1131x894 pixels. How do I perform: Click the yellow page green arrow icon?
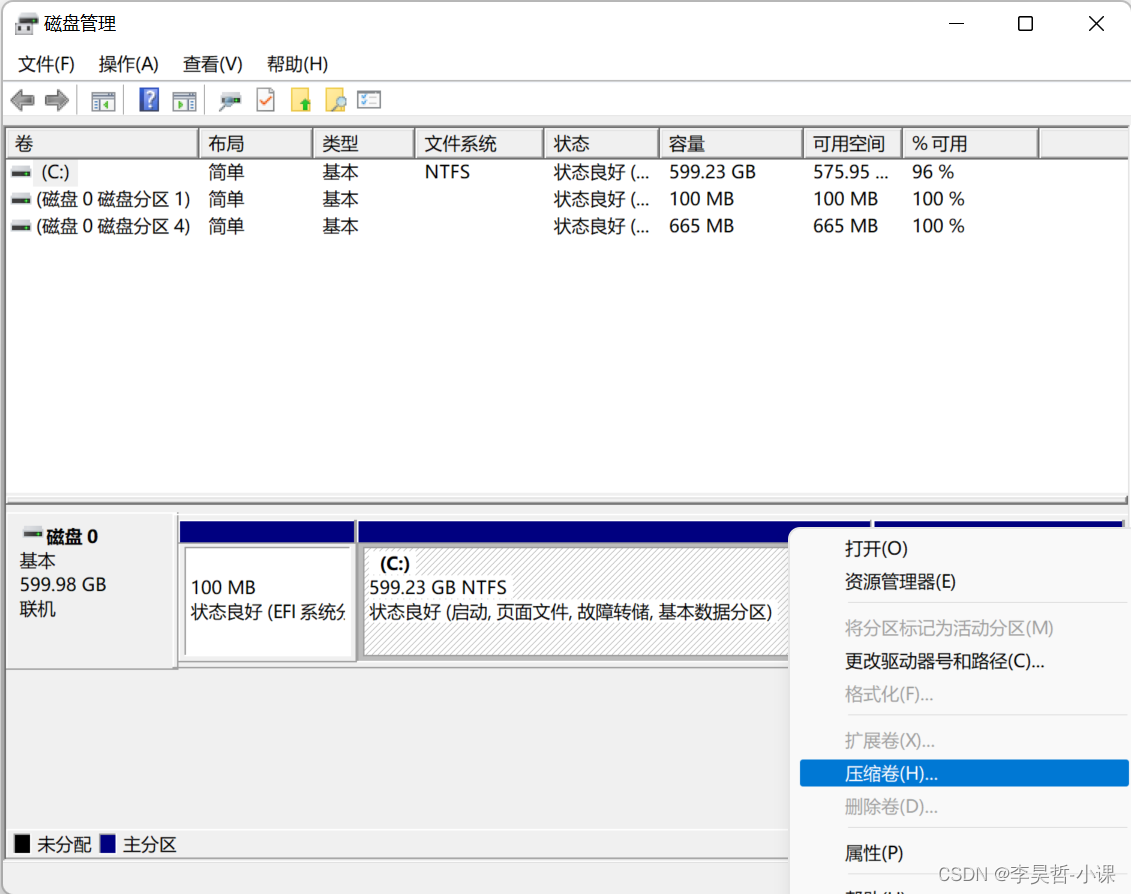pyautogui.click(x=301, y=100)
